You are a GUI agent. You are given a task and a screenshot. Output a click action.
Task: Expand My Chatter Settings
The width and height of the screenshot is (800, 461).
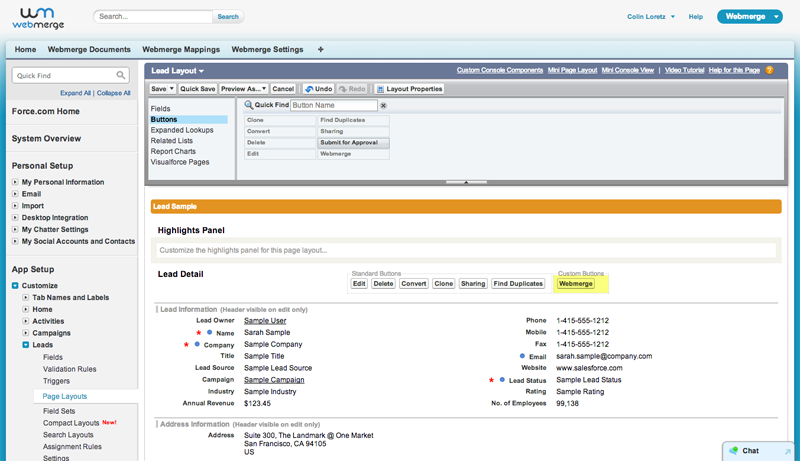pos(15,229)
